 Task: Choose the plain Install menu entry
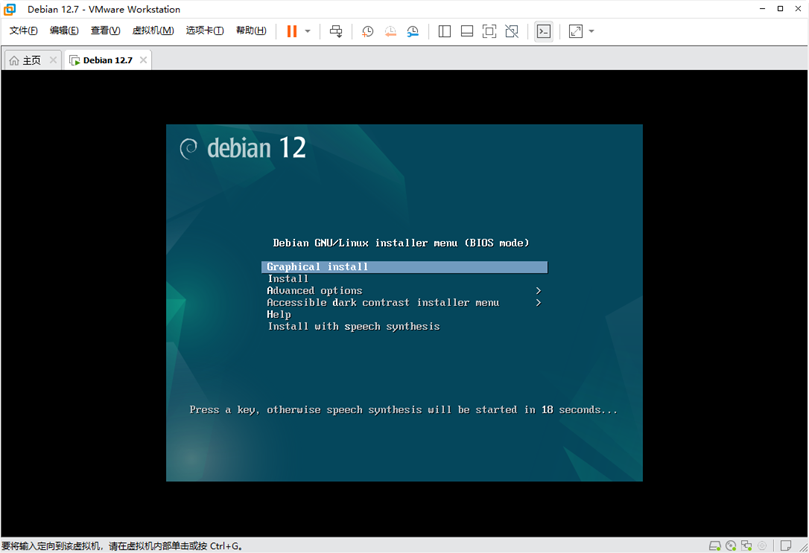(404, 279)
